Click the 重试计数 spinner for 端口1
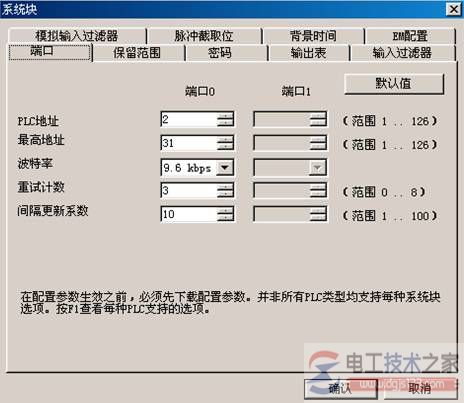 click(x=318, y=190)
